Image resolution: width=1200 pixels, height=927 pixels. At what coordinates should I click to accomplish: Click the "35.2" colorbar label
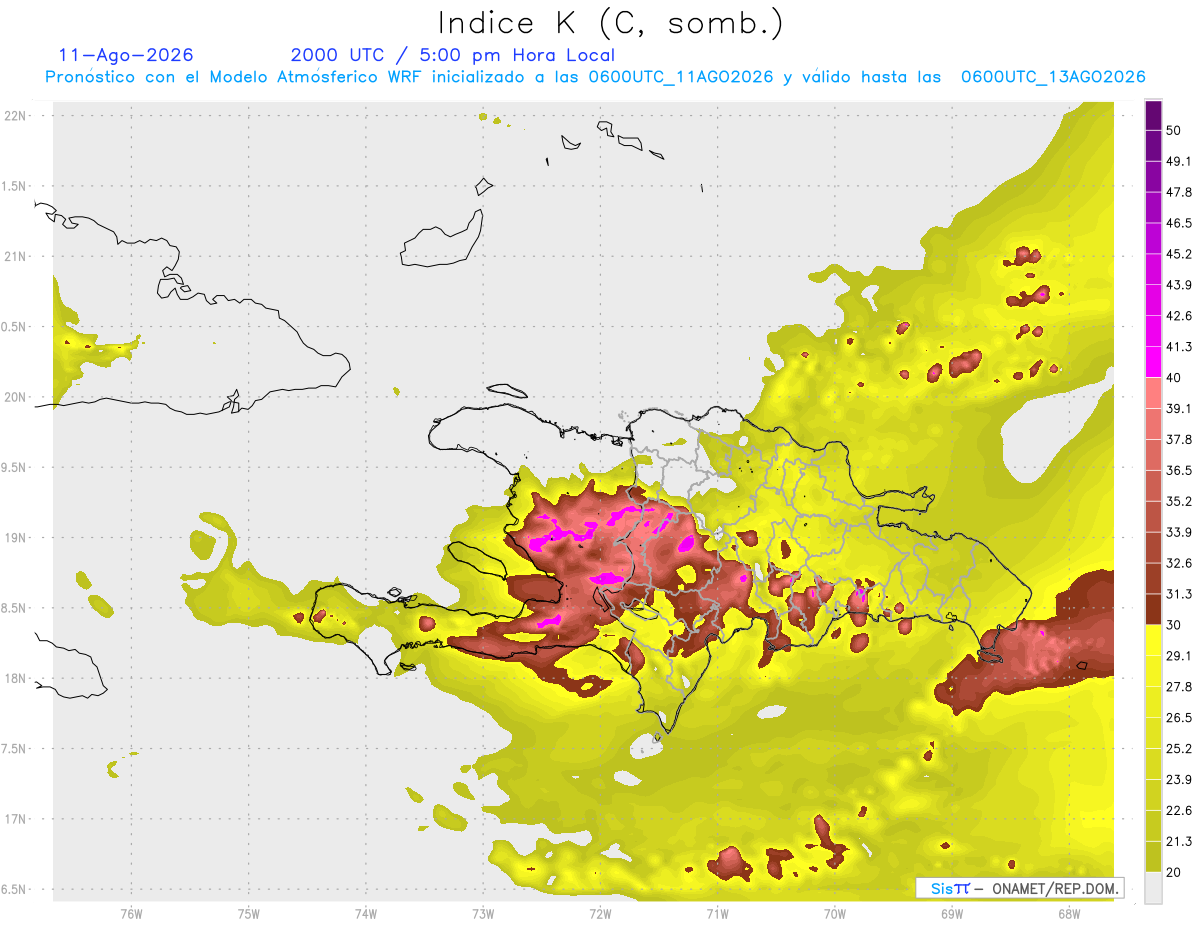coord(1178,501)
